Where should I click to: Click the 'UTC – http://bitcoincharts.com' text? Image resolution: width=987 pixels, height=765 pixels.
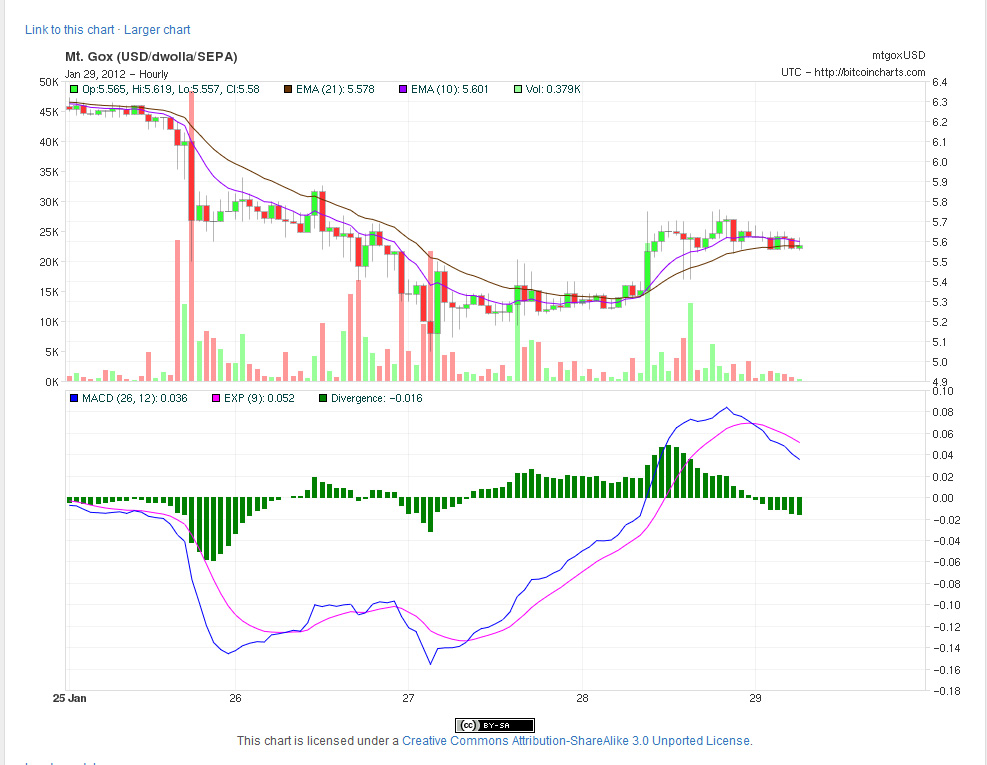tap(853, 72)
